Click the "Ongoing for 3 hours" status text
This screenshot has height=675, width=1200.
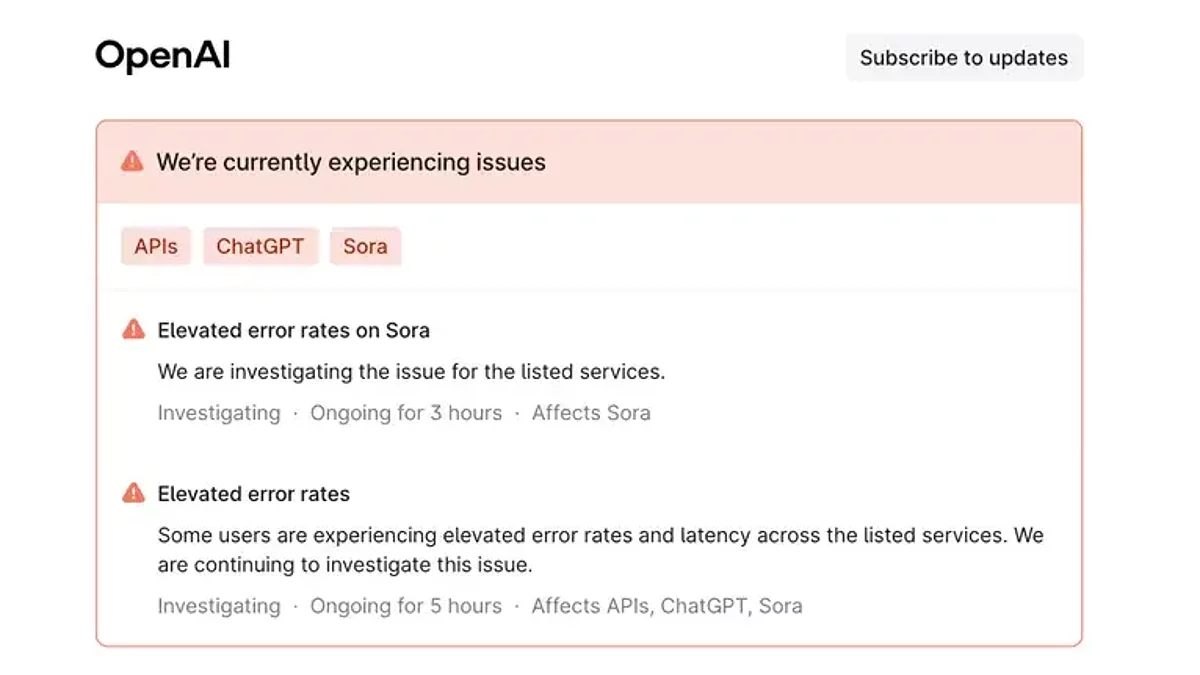[x=406, y=413]
